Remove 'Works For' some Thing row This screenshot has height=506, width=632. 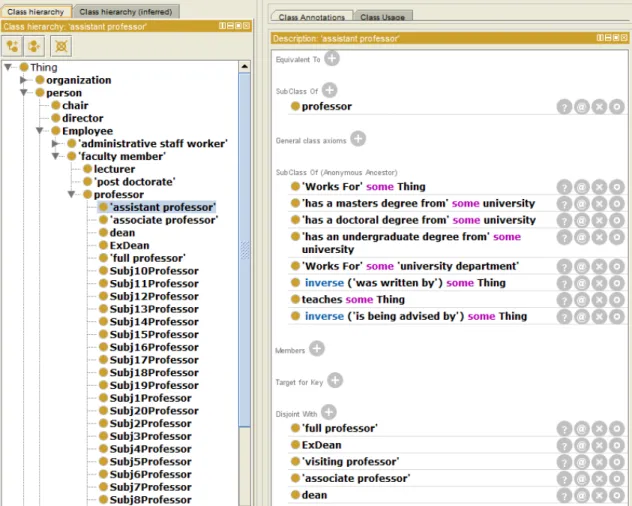click(x=599, y=187)
